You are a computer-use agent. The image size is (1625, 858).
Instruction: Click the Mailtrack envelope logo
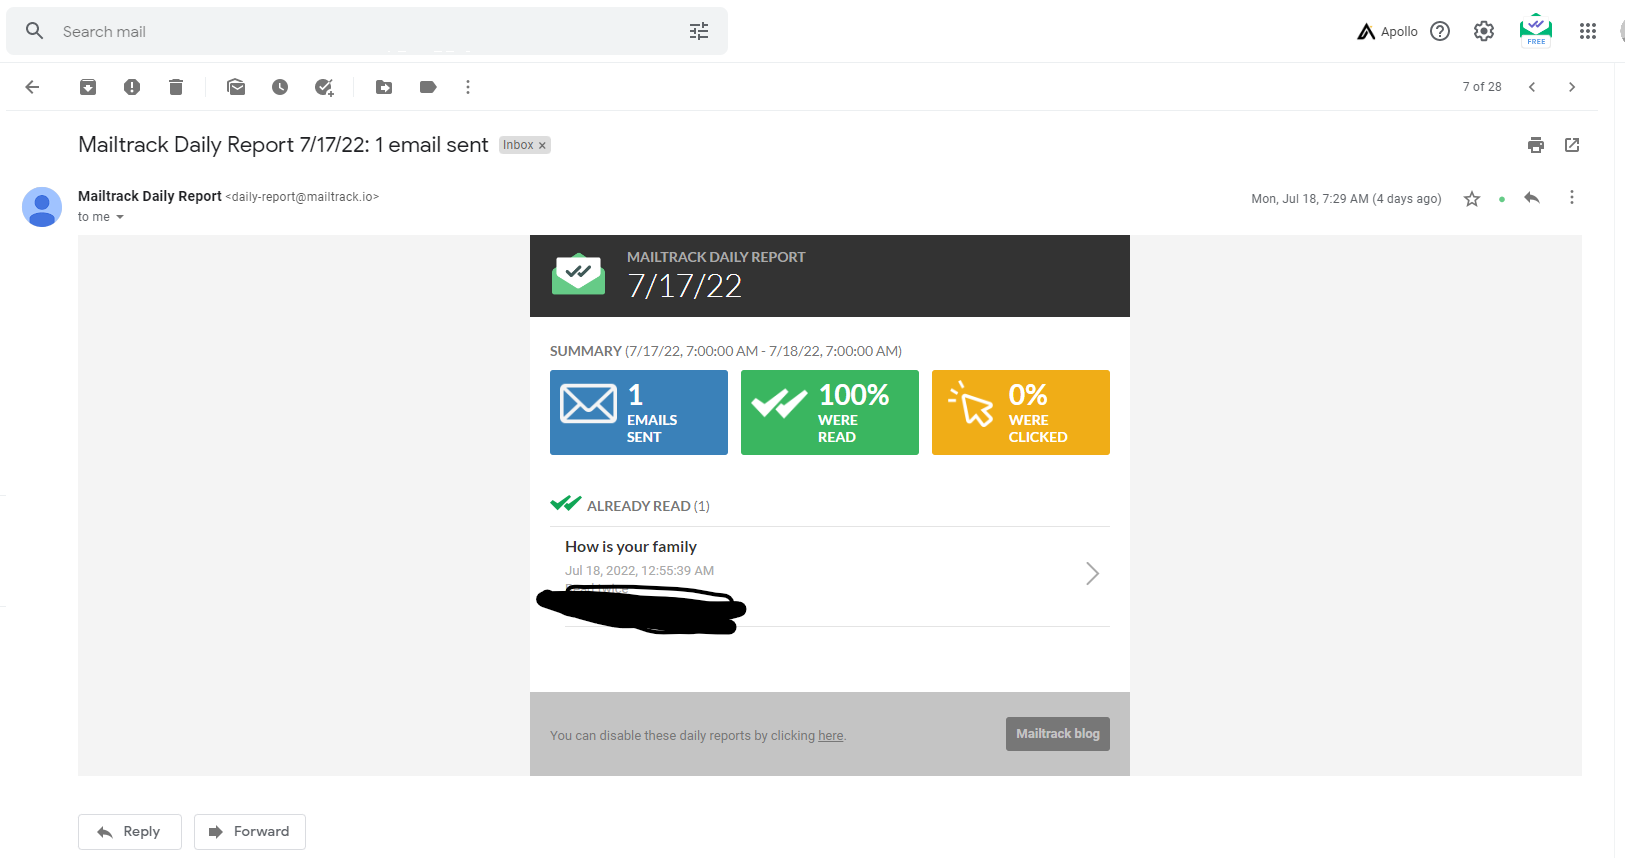578,274
